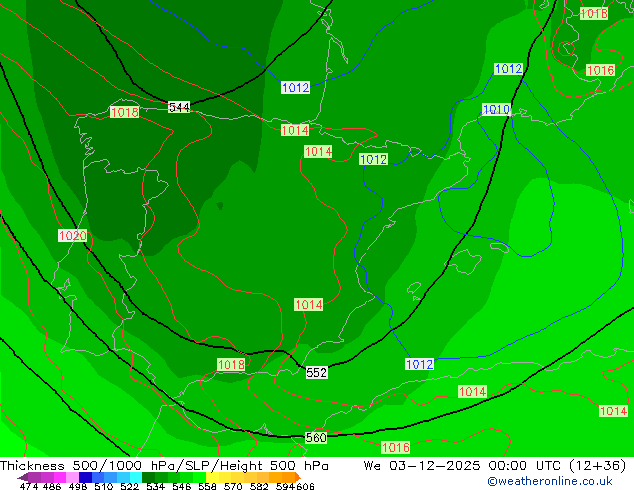The image size is (634, 490).
Task: Click the 1018 label beside the 544 contour
Action: [124, 112]
